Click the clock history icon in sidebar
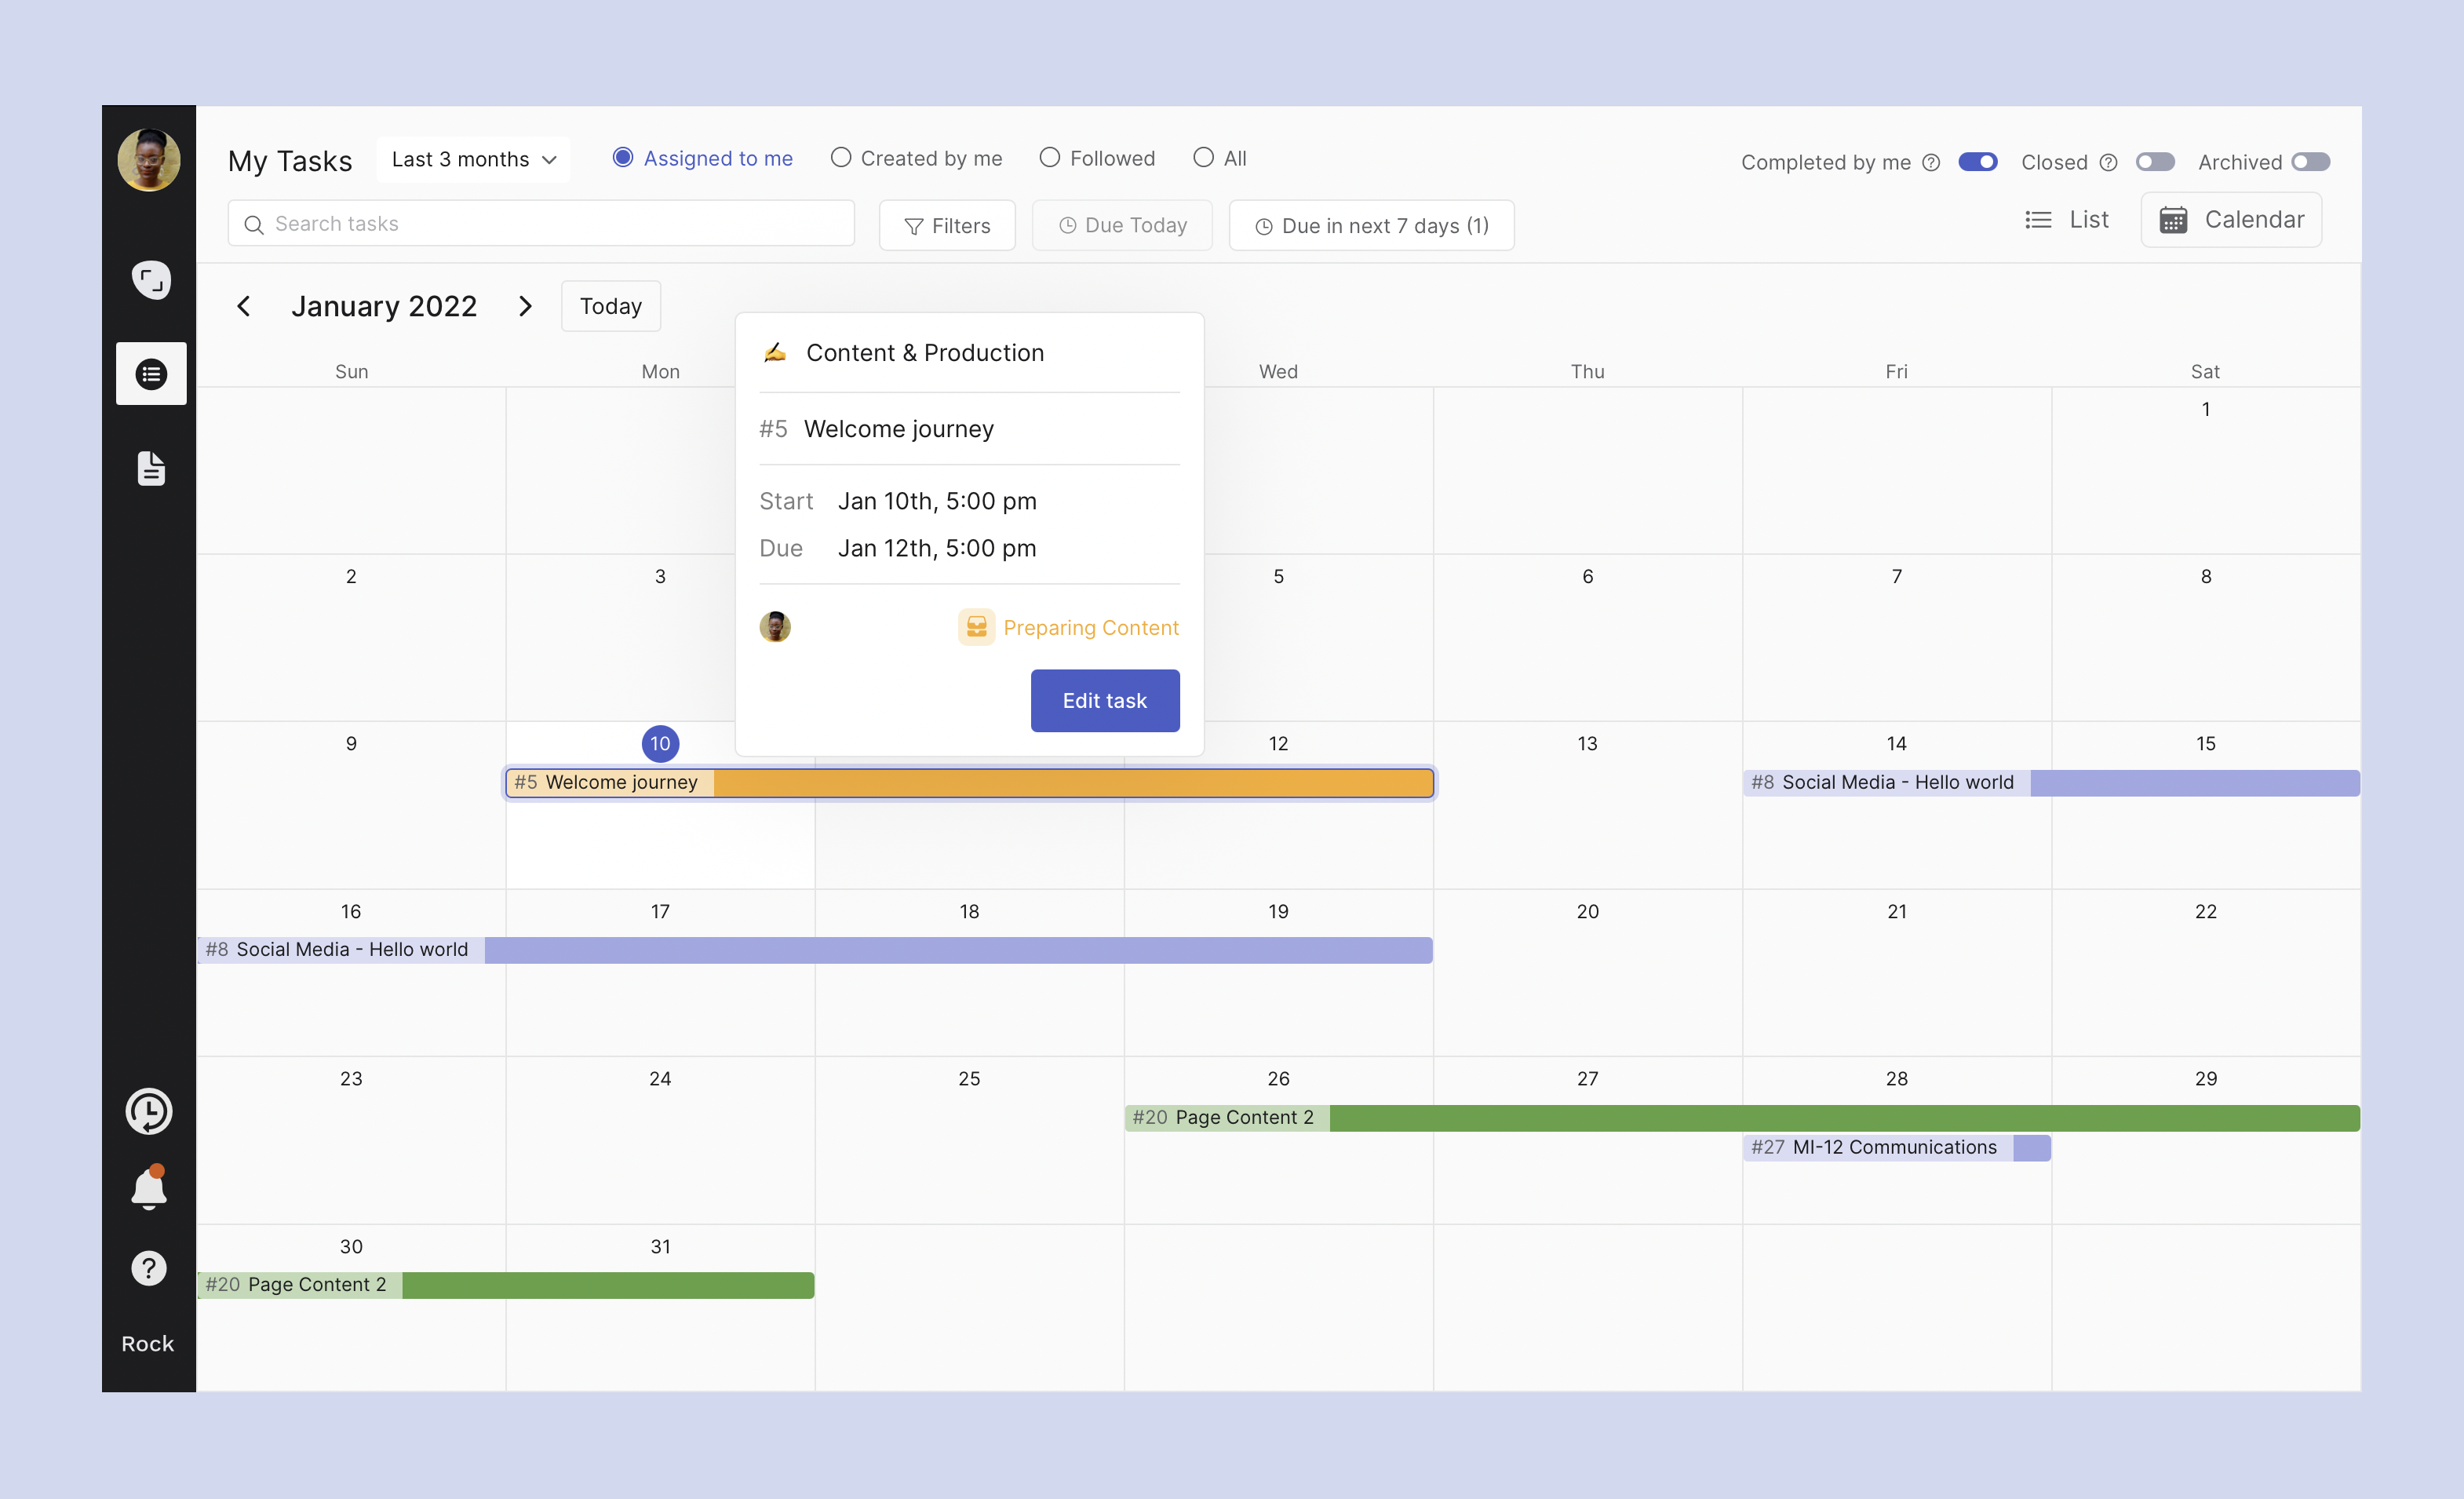This screenshot has width=2464, height=1499. click(x=149, y=1111)
